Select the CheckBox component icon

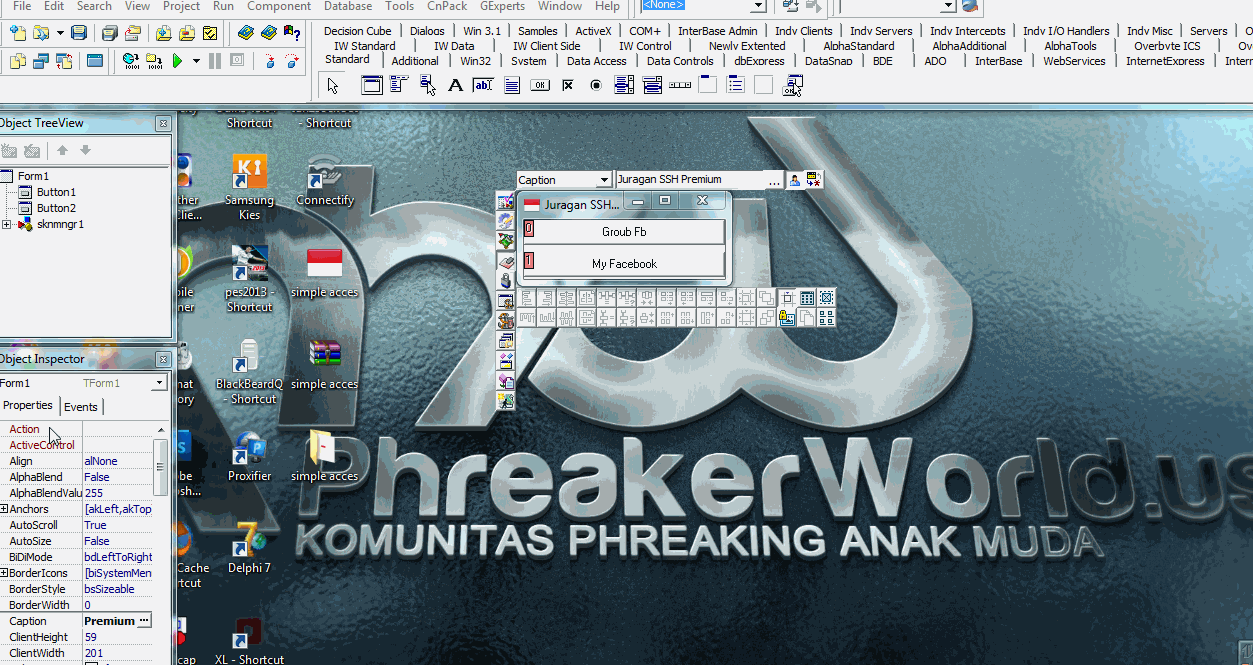pos(568,86)
